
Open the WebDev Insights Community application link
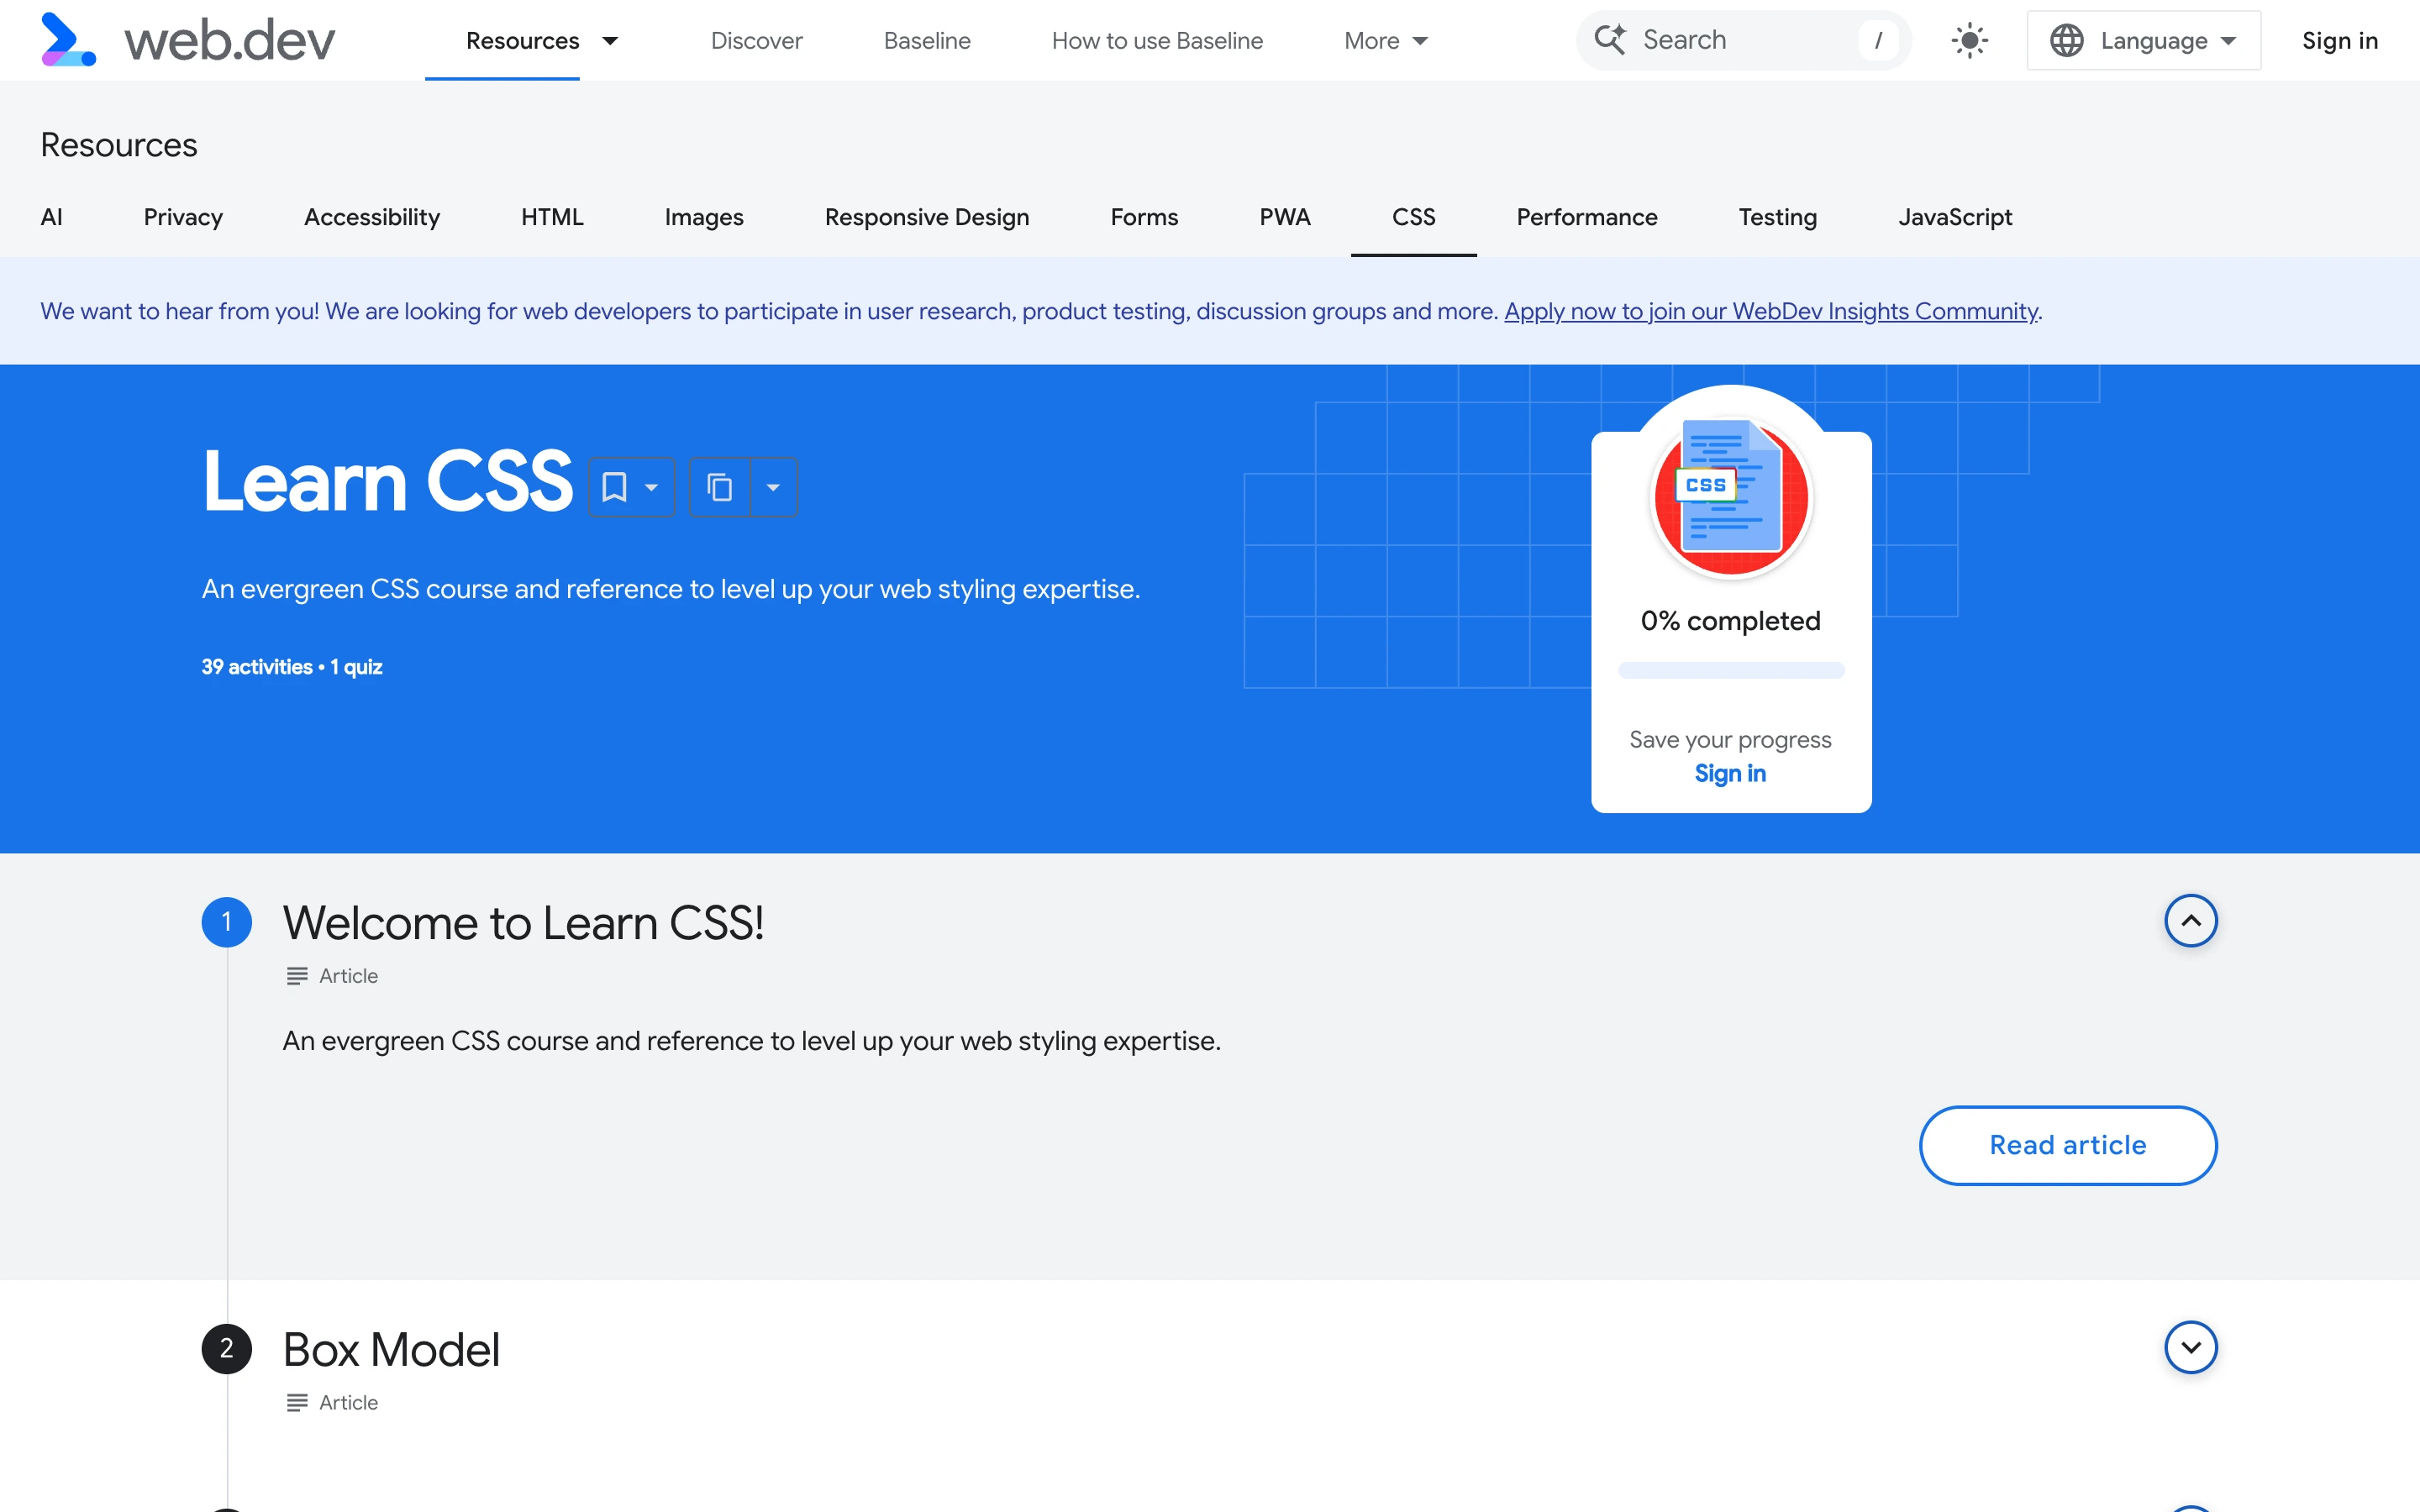click(x=1770, y=311)
